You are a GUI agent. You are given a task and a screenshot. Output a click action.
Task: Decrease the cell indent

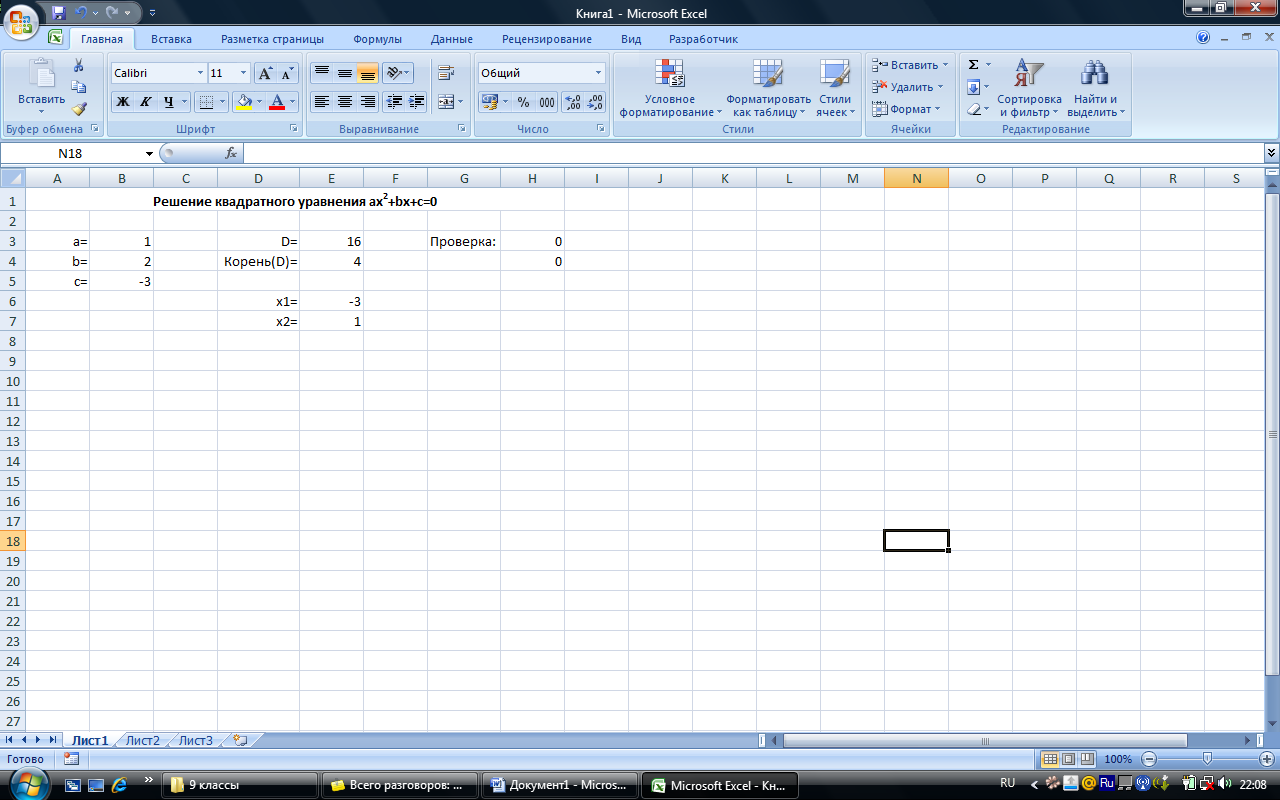(x=394, y=101)
